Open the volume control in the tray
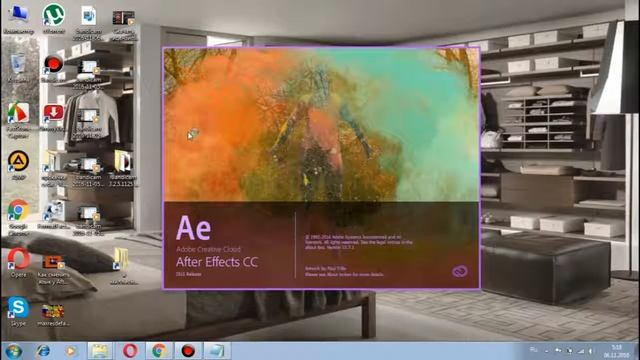This screenshot has height=360, width=640. [591, 351]
